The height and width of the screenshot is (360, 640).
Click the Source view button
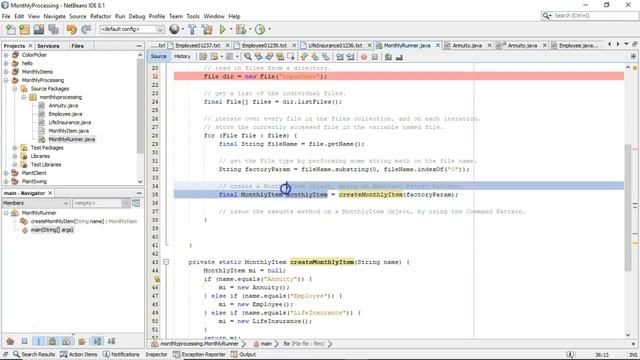(x=158, y=56)
